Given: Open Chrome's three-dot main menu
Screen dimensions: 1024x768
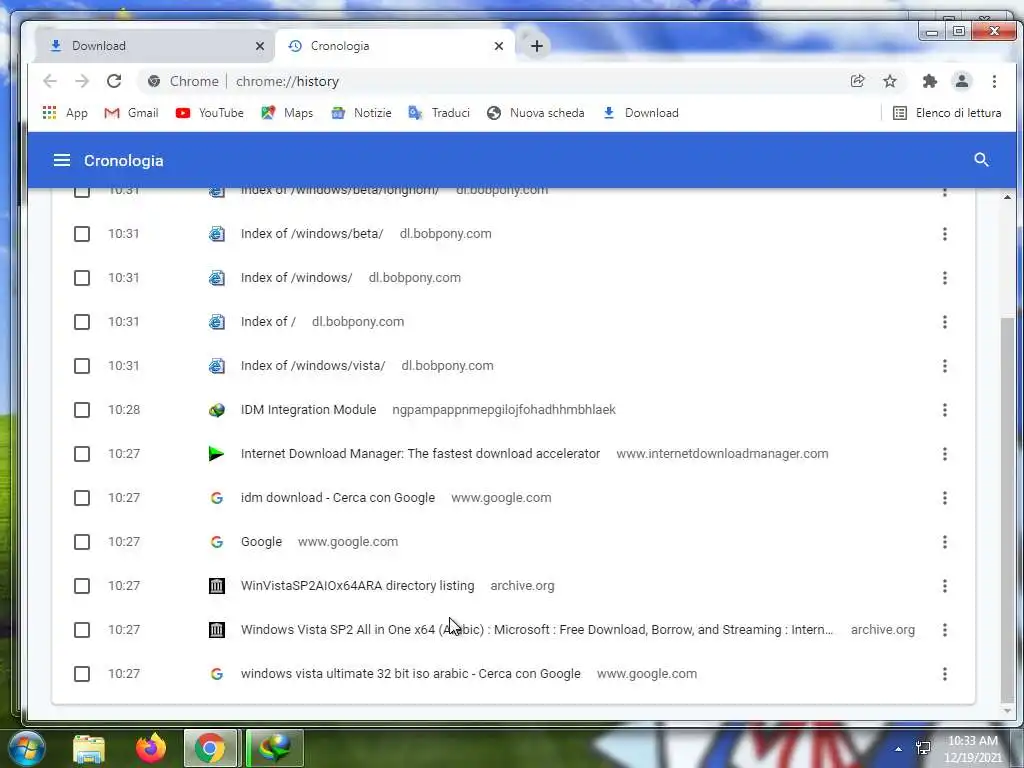Looking at the screenshot, I should pos(994,81).
